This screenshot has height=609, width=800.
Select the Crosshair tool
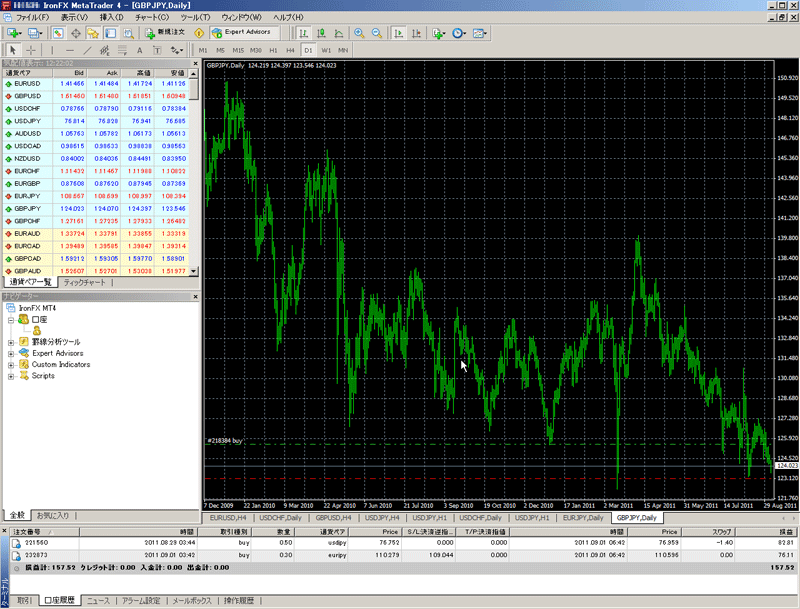coord(31,50)
